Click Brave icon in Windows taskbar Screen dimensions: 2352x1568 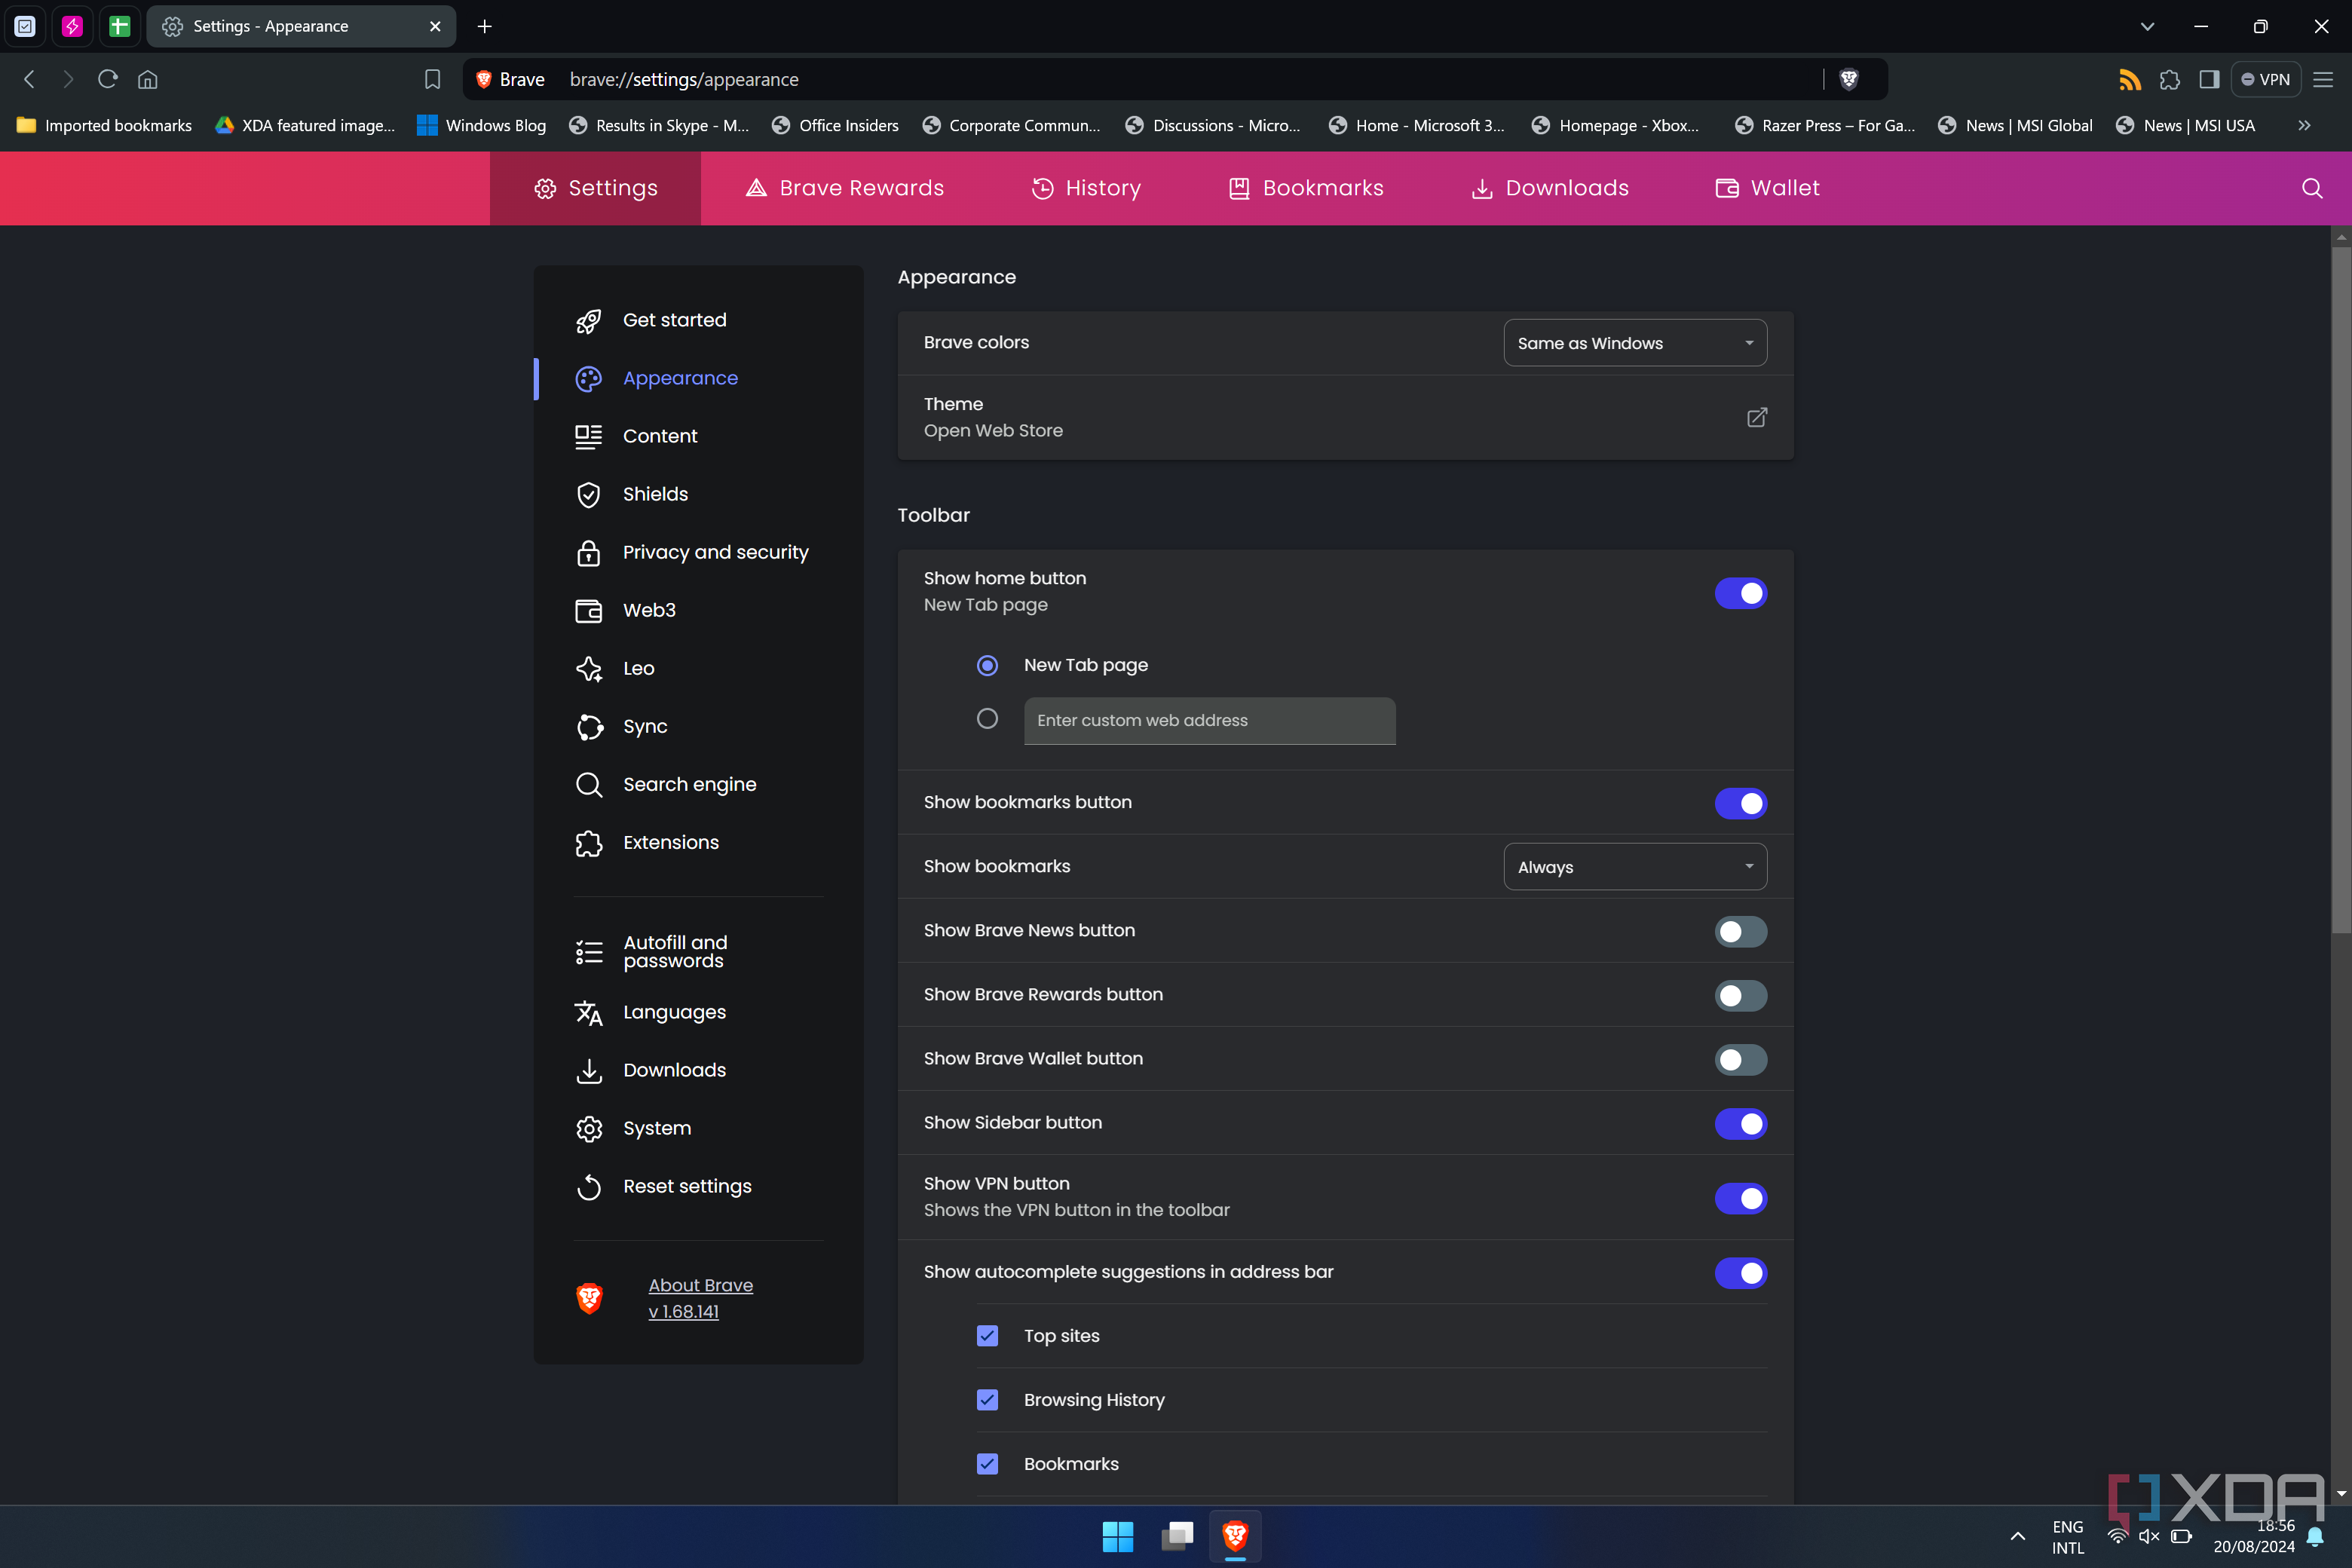click(1235, 1536)
